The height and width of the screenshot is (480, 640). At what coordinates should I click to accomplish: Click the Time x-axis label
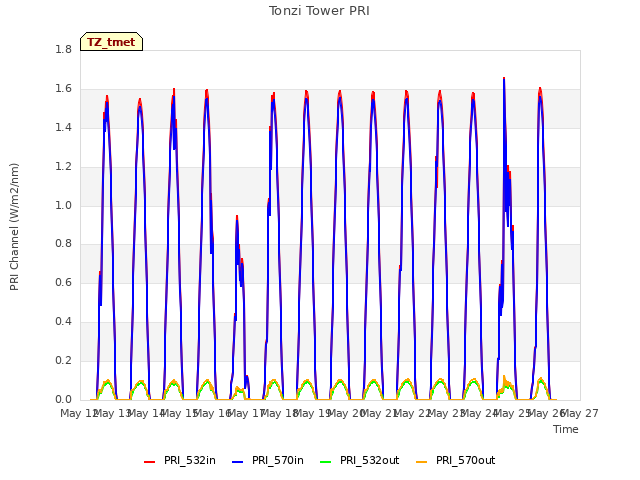[x=566, y=429]
